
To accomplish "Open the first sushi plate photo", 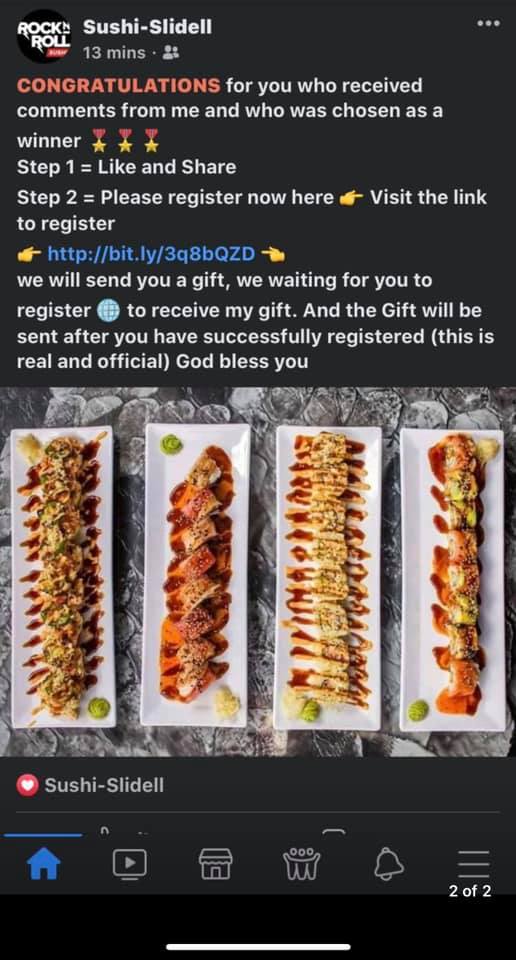I will [x=63, y=577].
